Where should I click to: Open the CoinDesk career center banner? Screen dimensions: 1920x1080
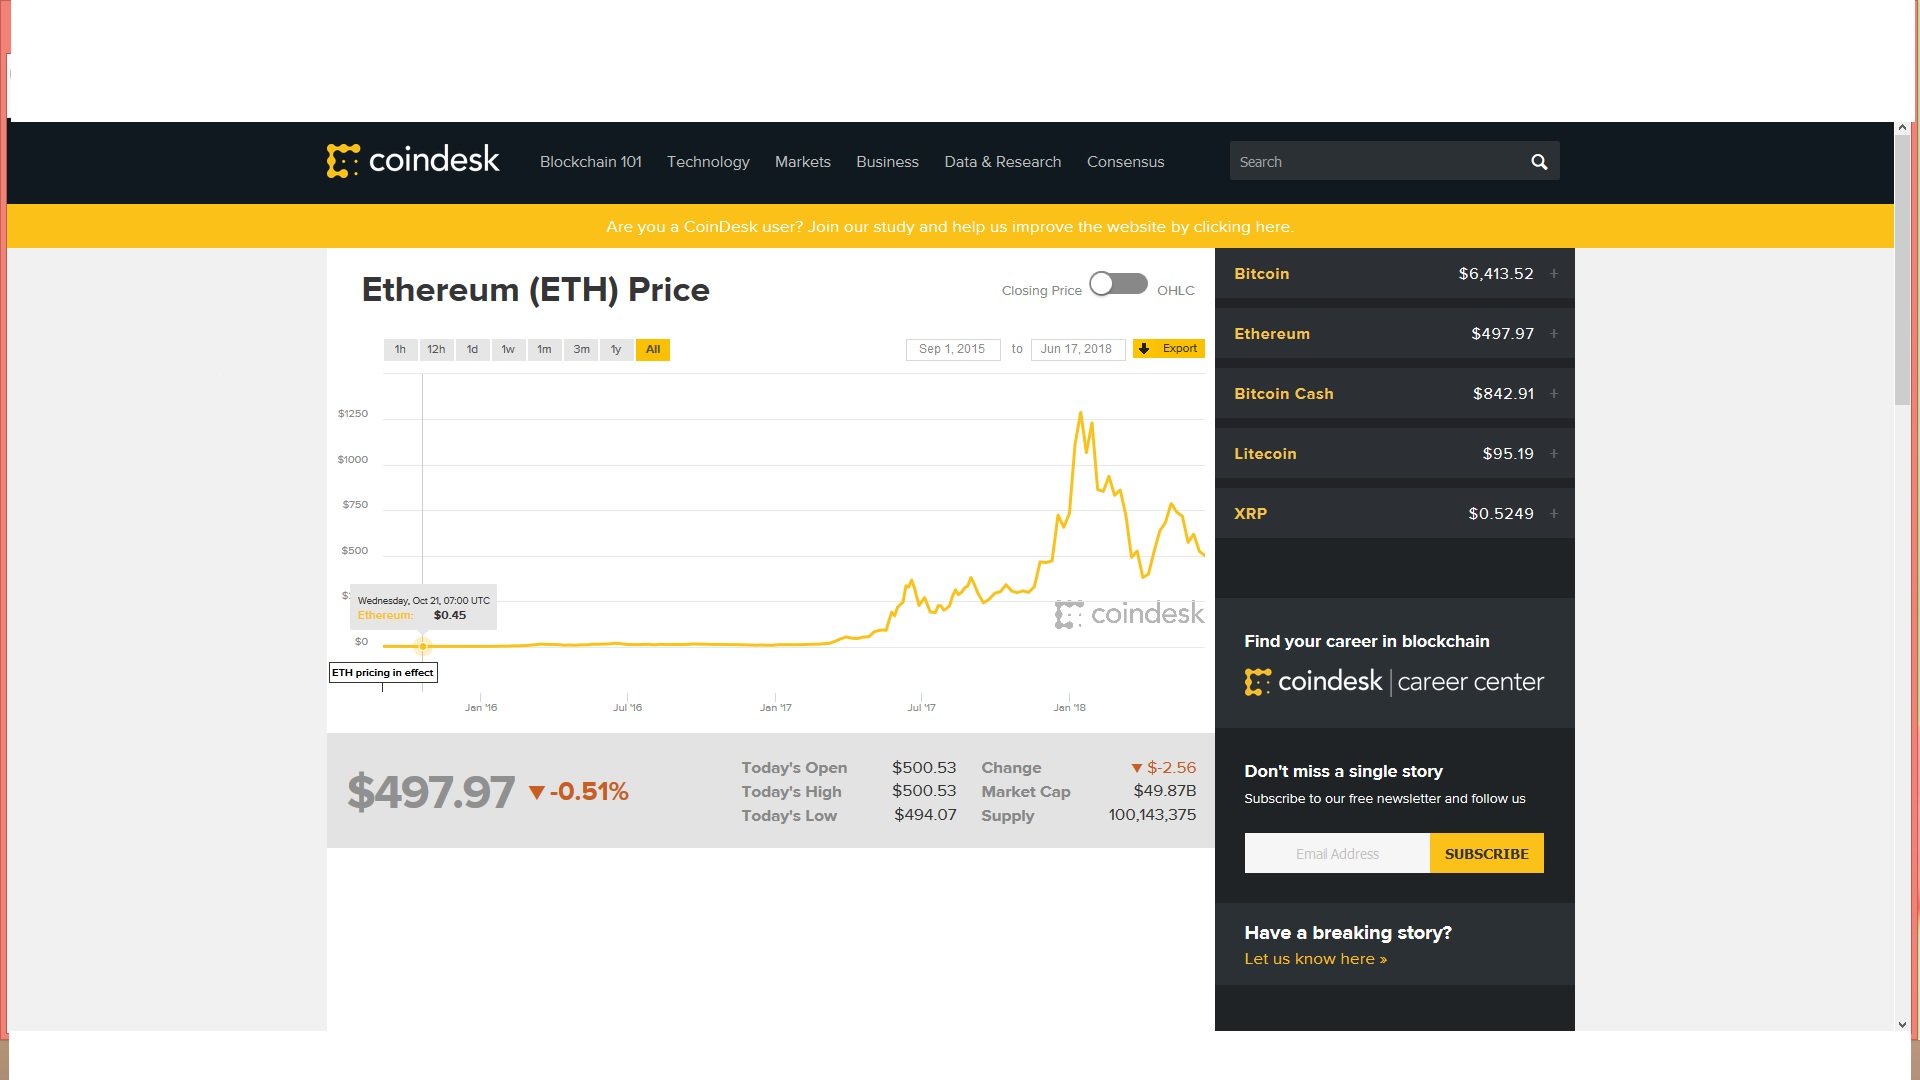[1394, 682]
